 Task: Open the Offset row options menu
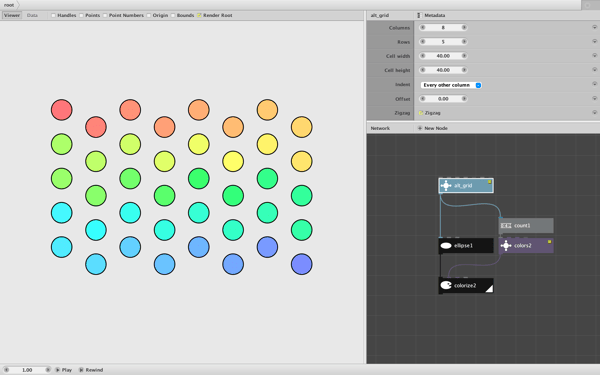click(x=594, y=98)
